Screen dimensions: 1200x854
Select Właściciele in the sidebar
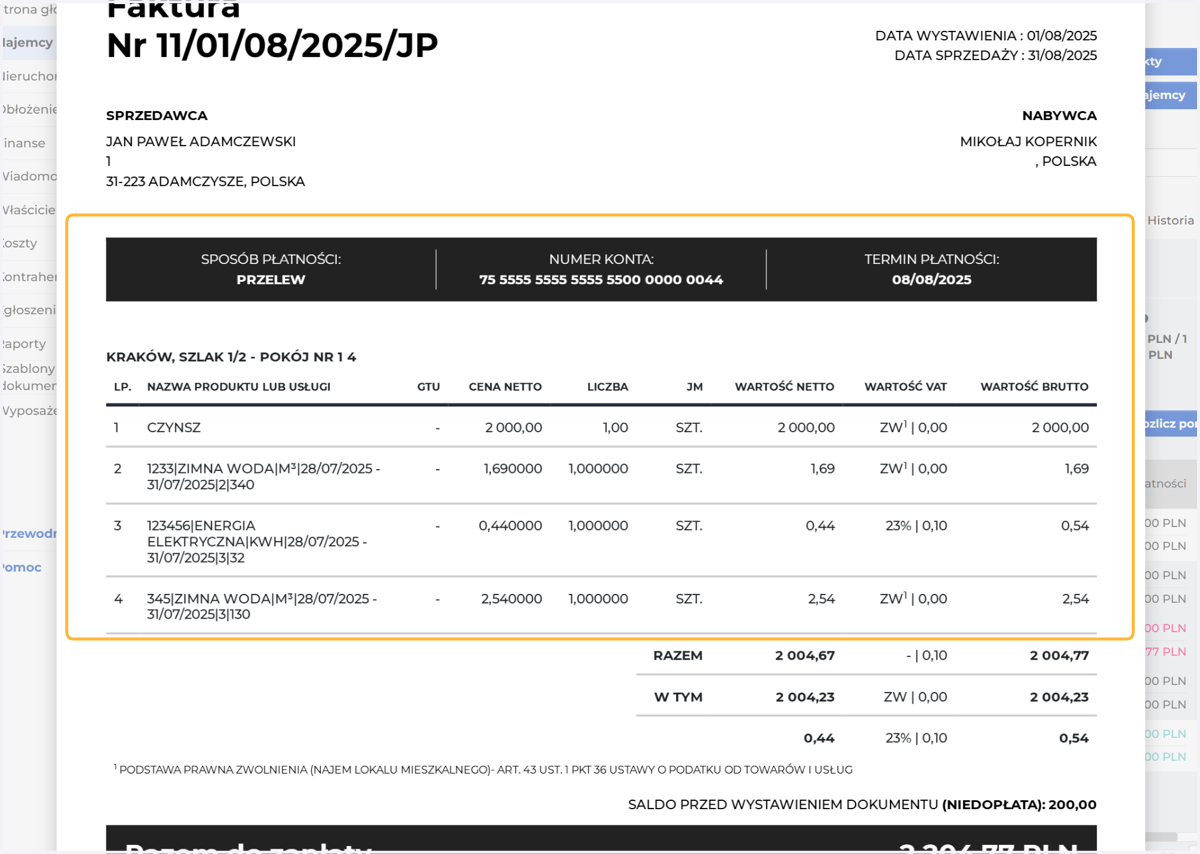pyautogui.click(x=29, y=210)
